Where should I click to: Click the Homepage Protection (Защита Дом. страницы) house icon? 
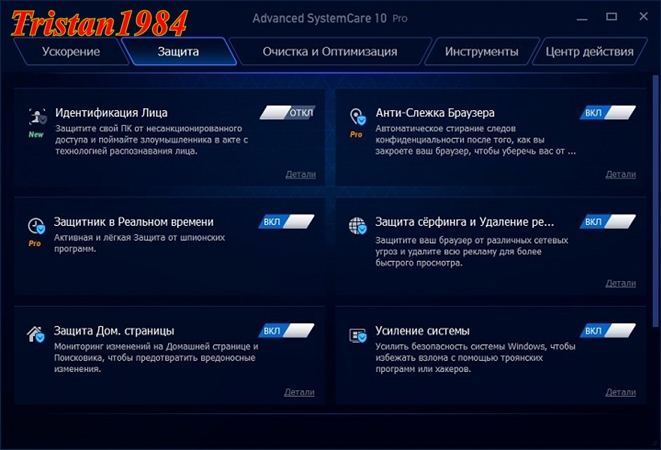tap(37, 334)
